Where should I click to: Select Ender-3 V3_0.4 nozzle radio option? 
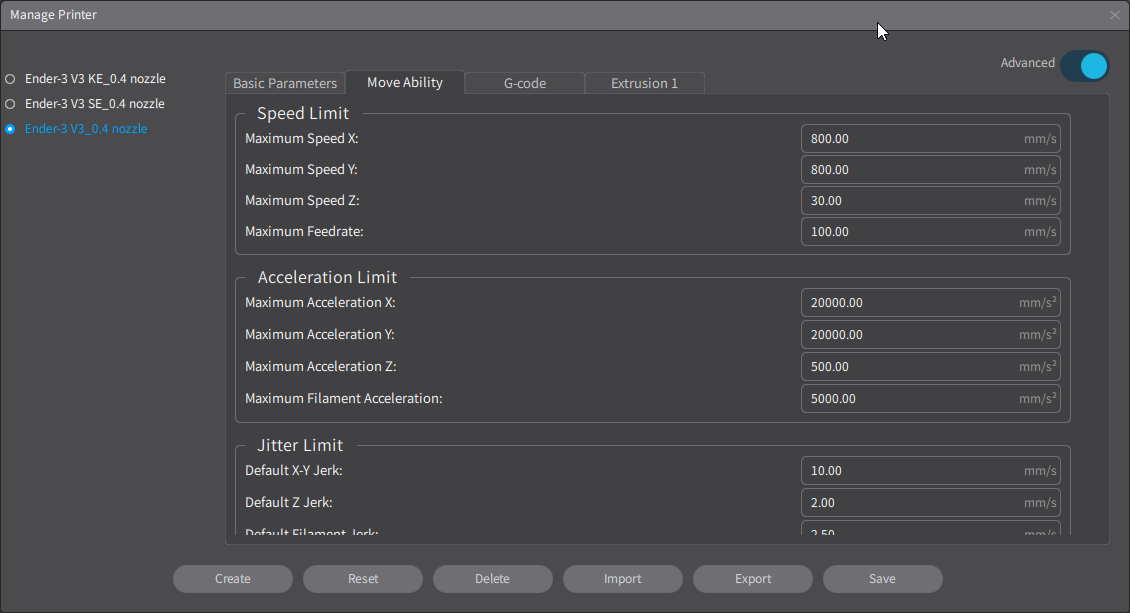[10, 129]
